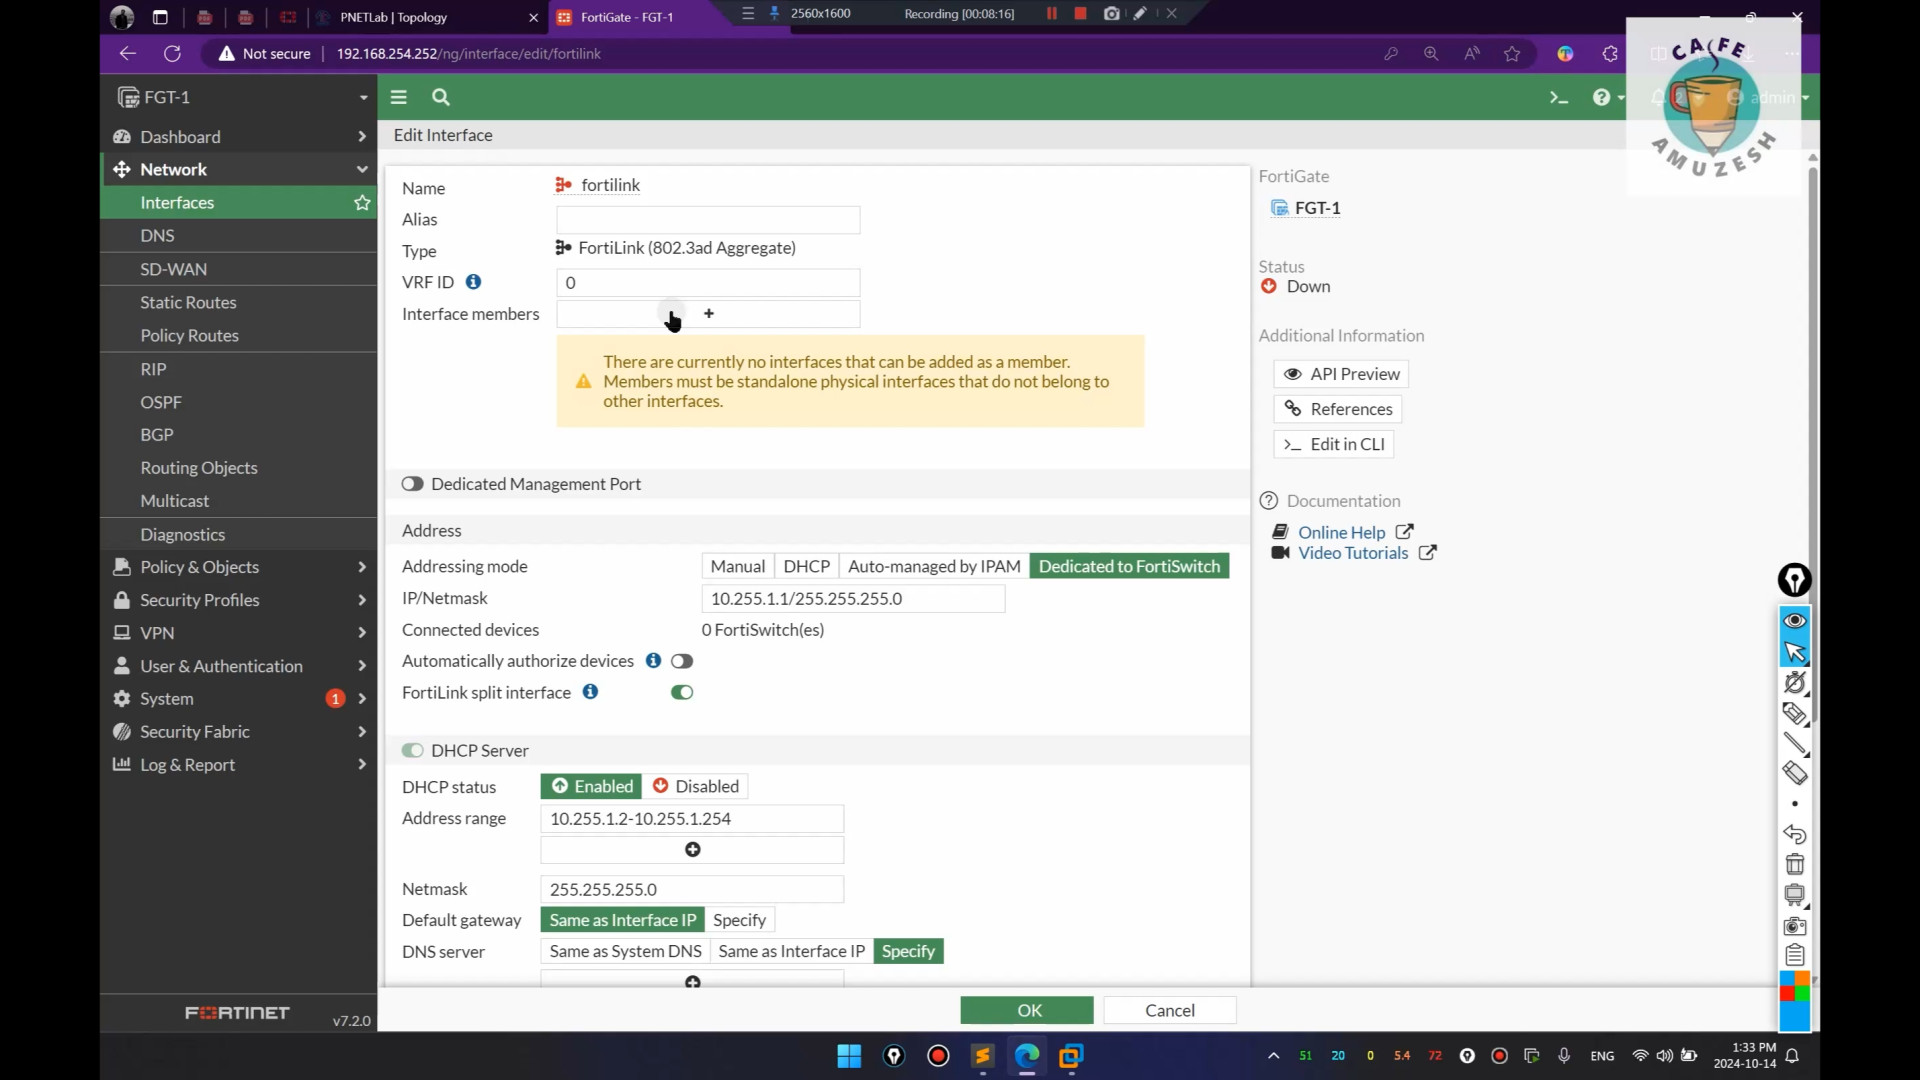Screen dimensions: 1920x1080
Task: Select Manual addressing mode
Action: click(x=738, y=567)
